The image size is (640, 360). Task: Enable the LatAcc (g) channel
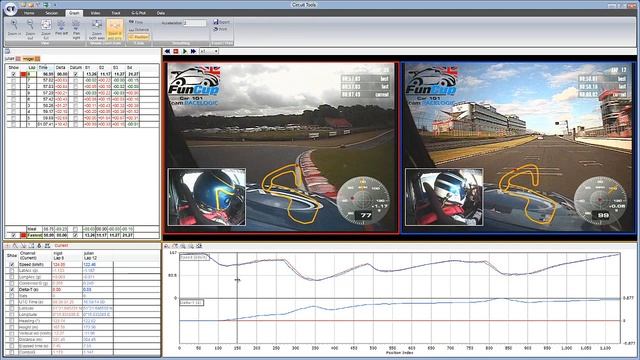(x=12, y=271)
